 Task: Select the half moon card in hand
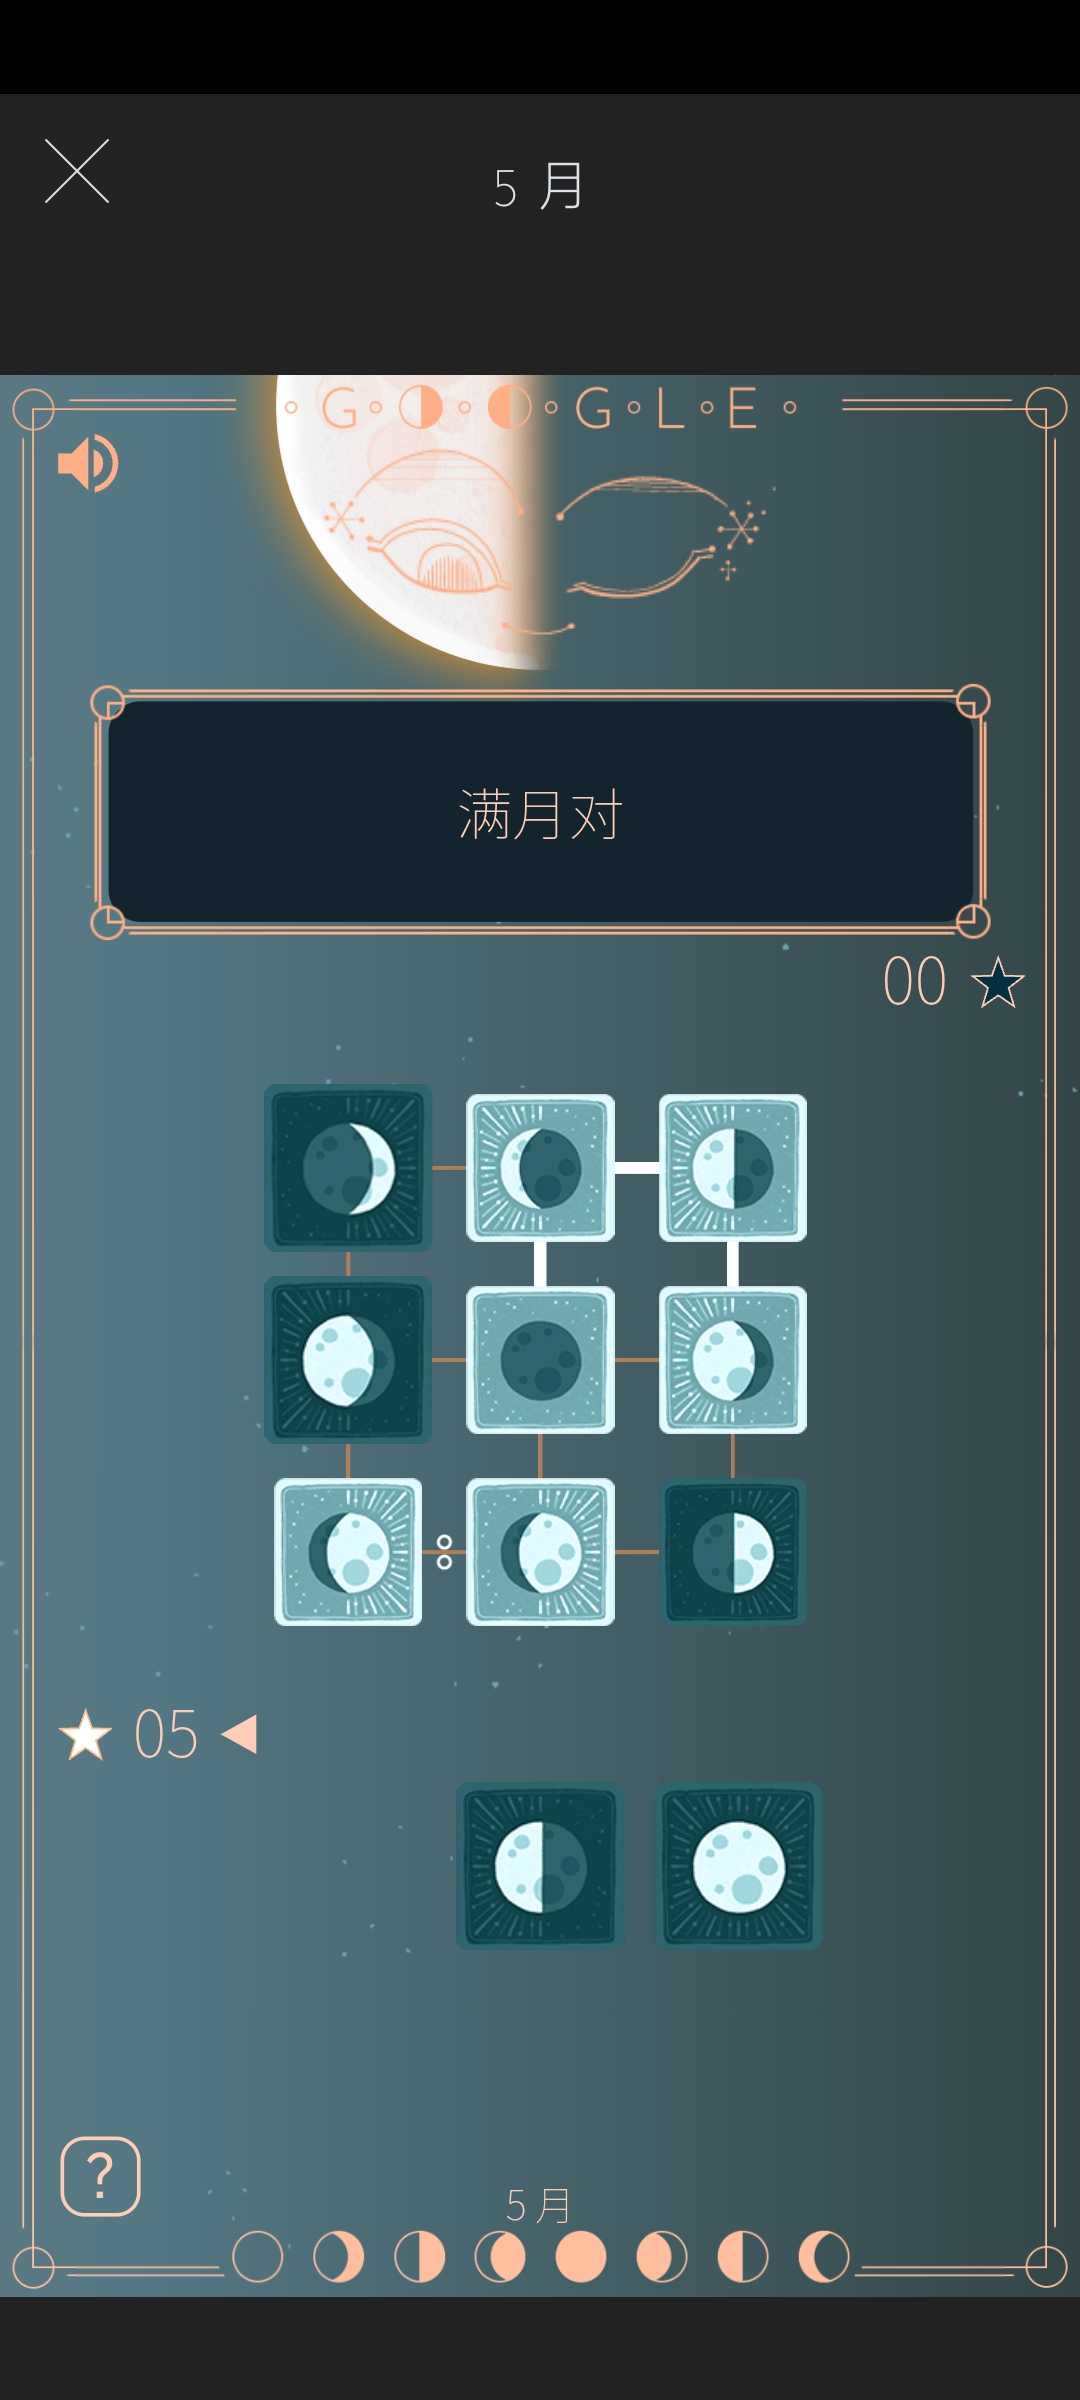pos(540,1866)
